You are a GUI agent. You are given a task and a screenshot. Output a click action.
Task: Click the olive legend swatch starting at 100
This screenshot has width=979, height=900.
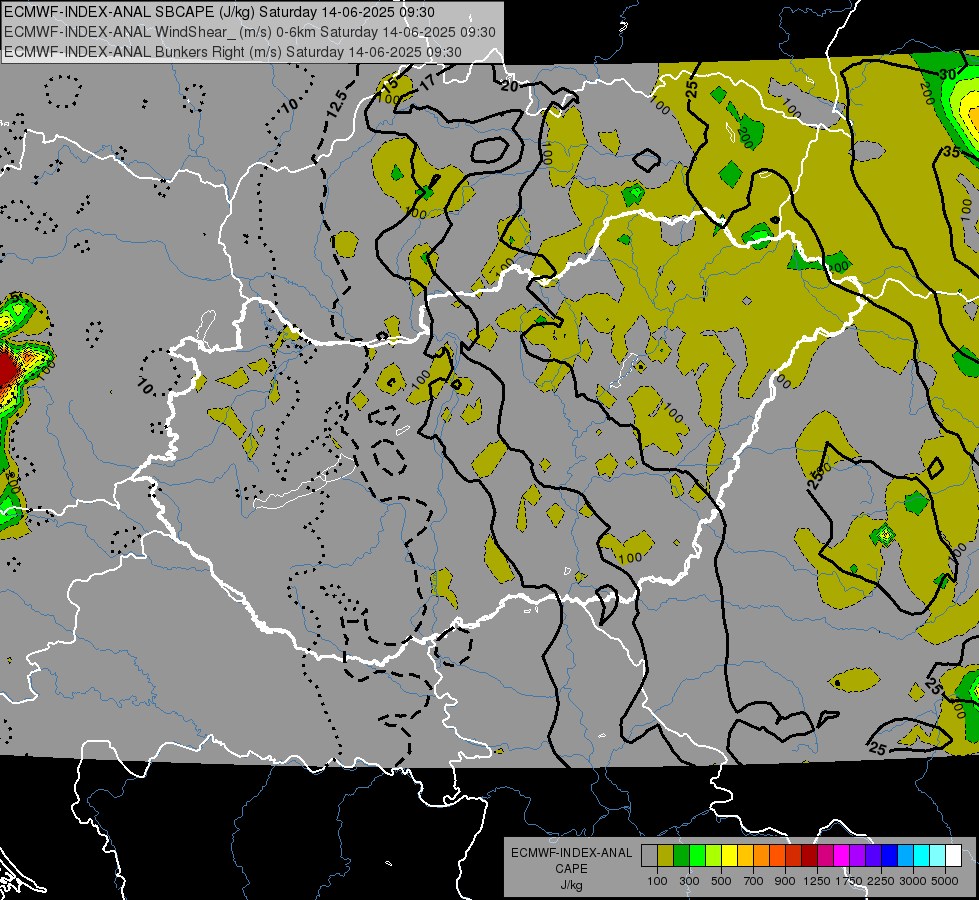pos(666,856)
